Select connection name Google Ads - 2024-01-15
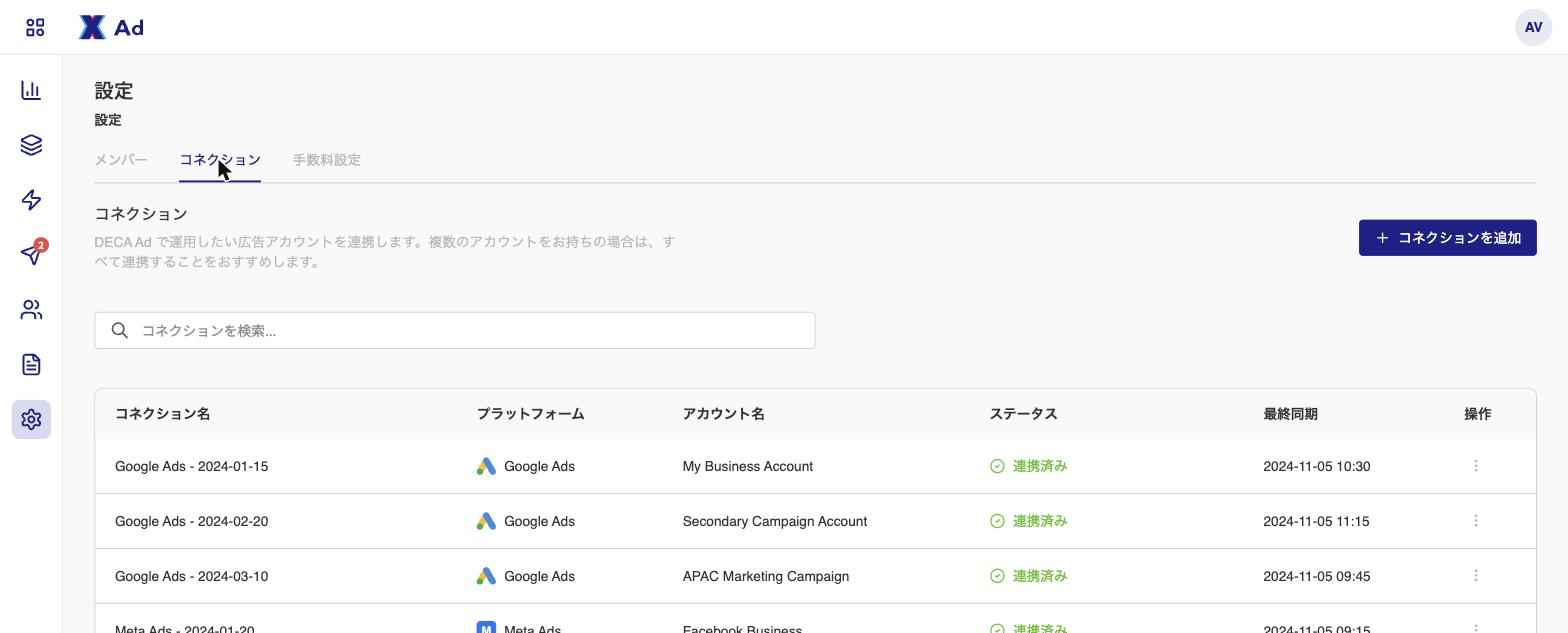Image resolution: width=1568 pixels, height=633 pixels. tap(191, 466)
